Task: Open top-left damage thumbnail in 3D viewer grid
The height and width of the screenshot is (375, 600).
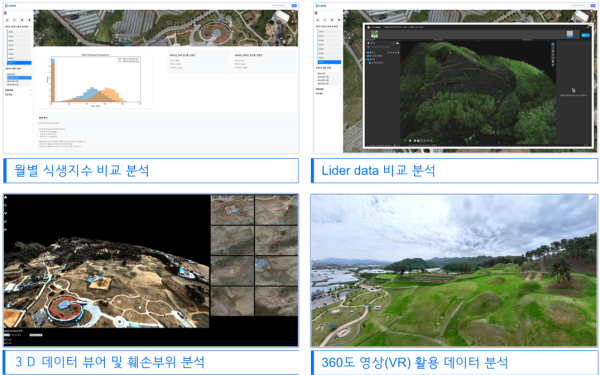Action: (232, 210)
